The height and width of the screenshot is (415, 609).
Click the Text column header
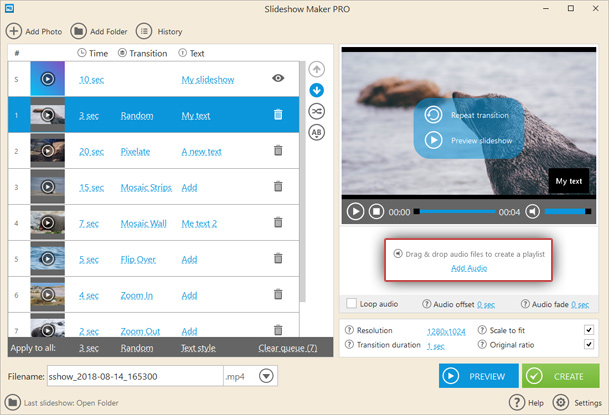pos(191,53)
